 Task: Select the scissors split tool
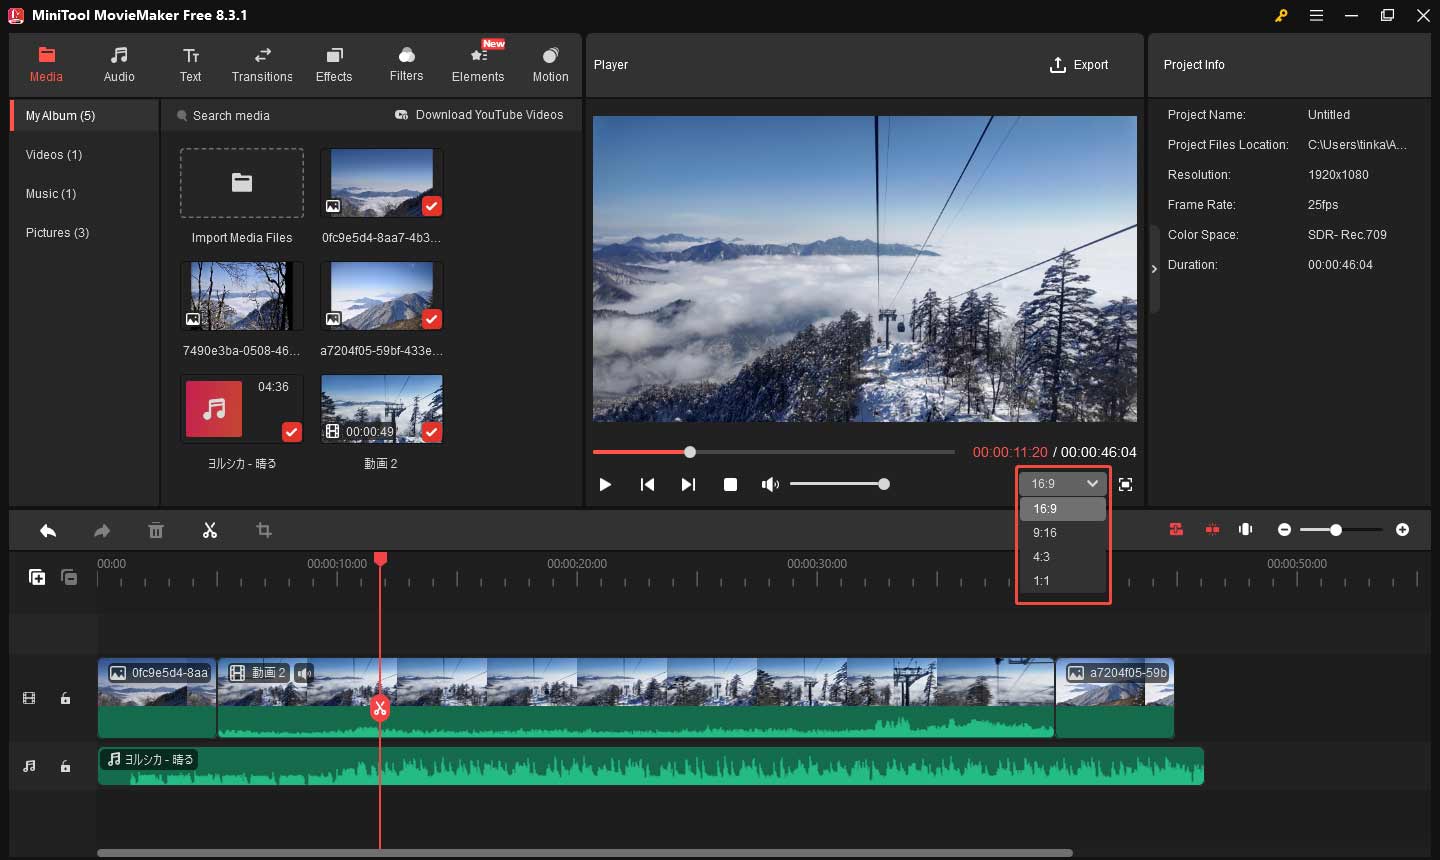(x=210, y=530)
